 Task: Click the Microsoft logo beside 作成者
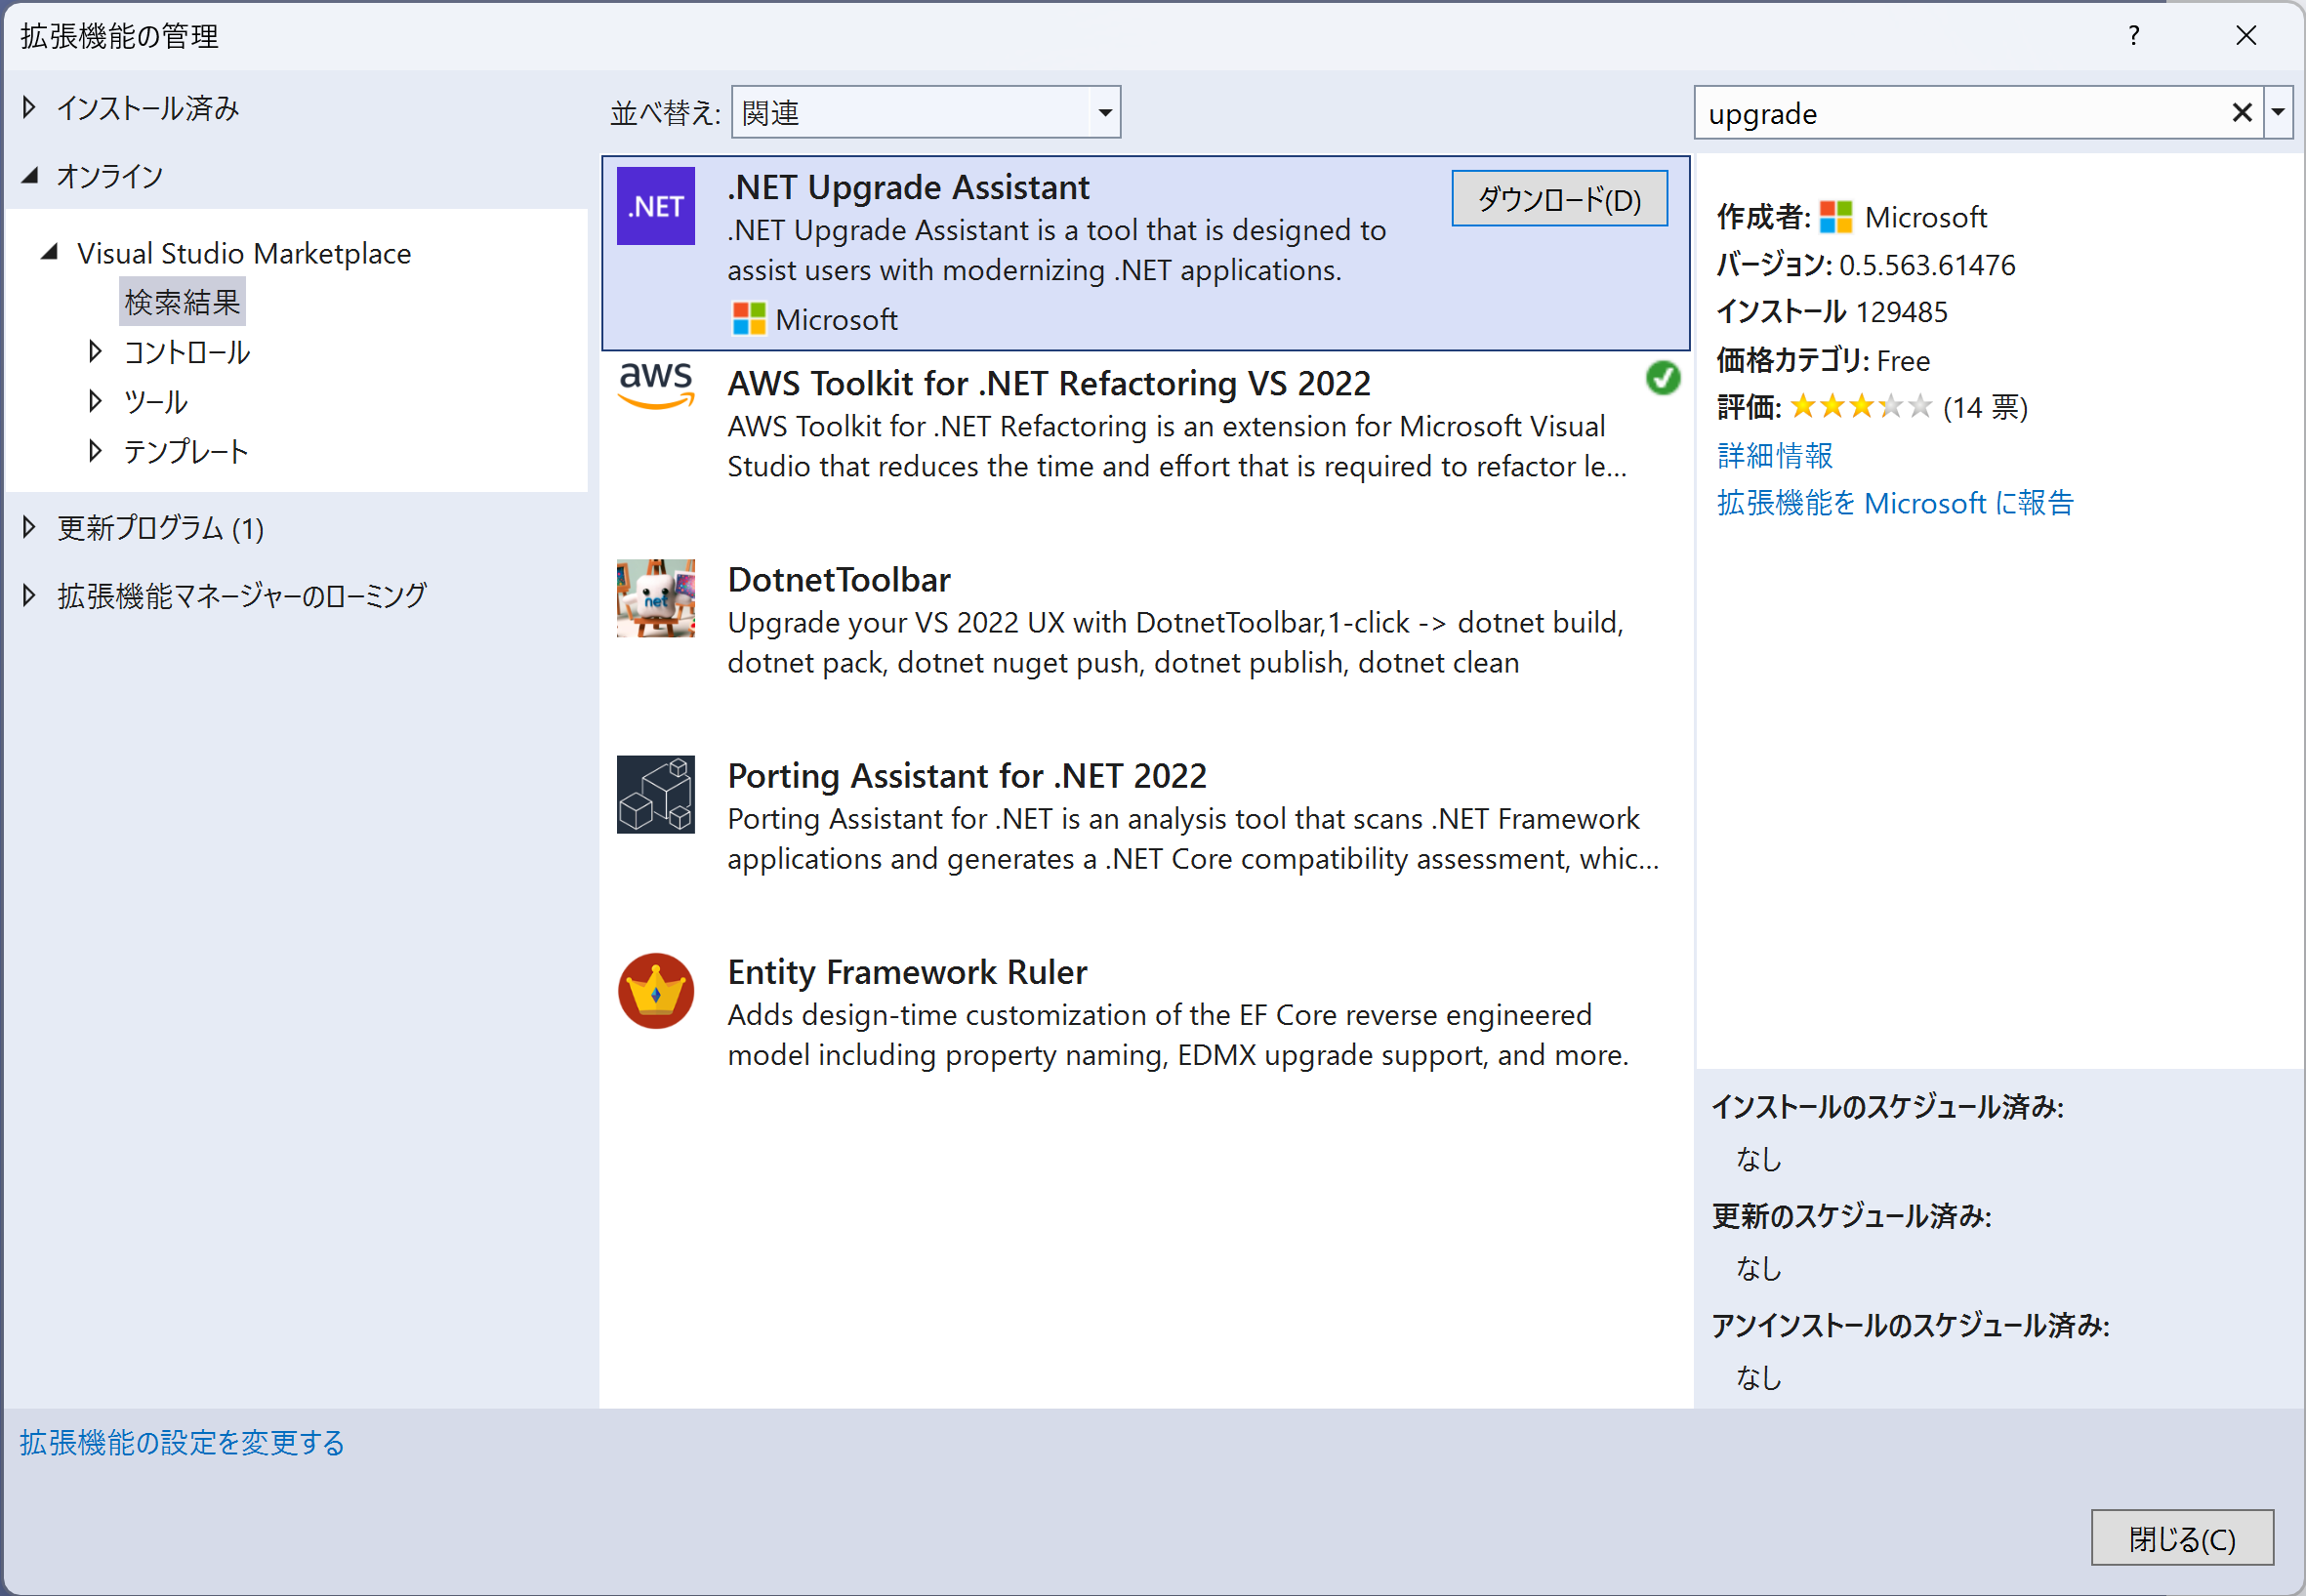1835,217
